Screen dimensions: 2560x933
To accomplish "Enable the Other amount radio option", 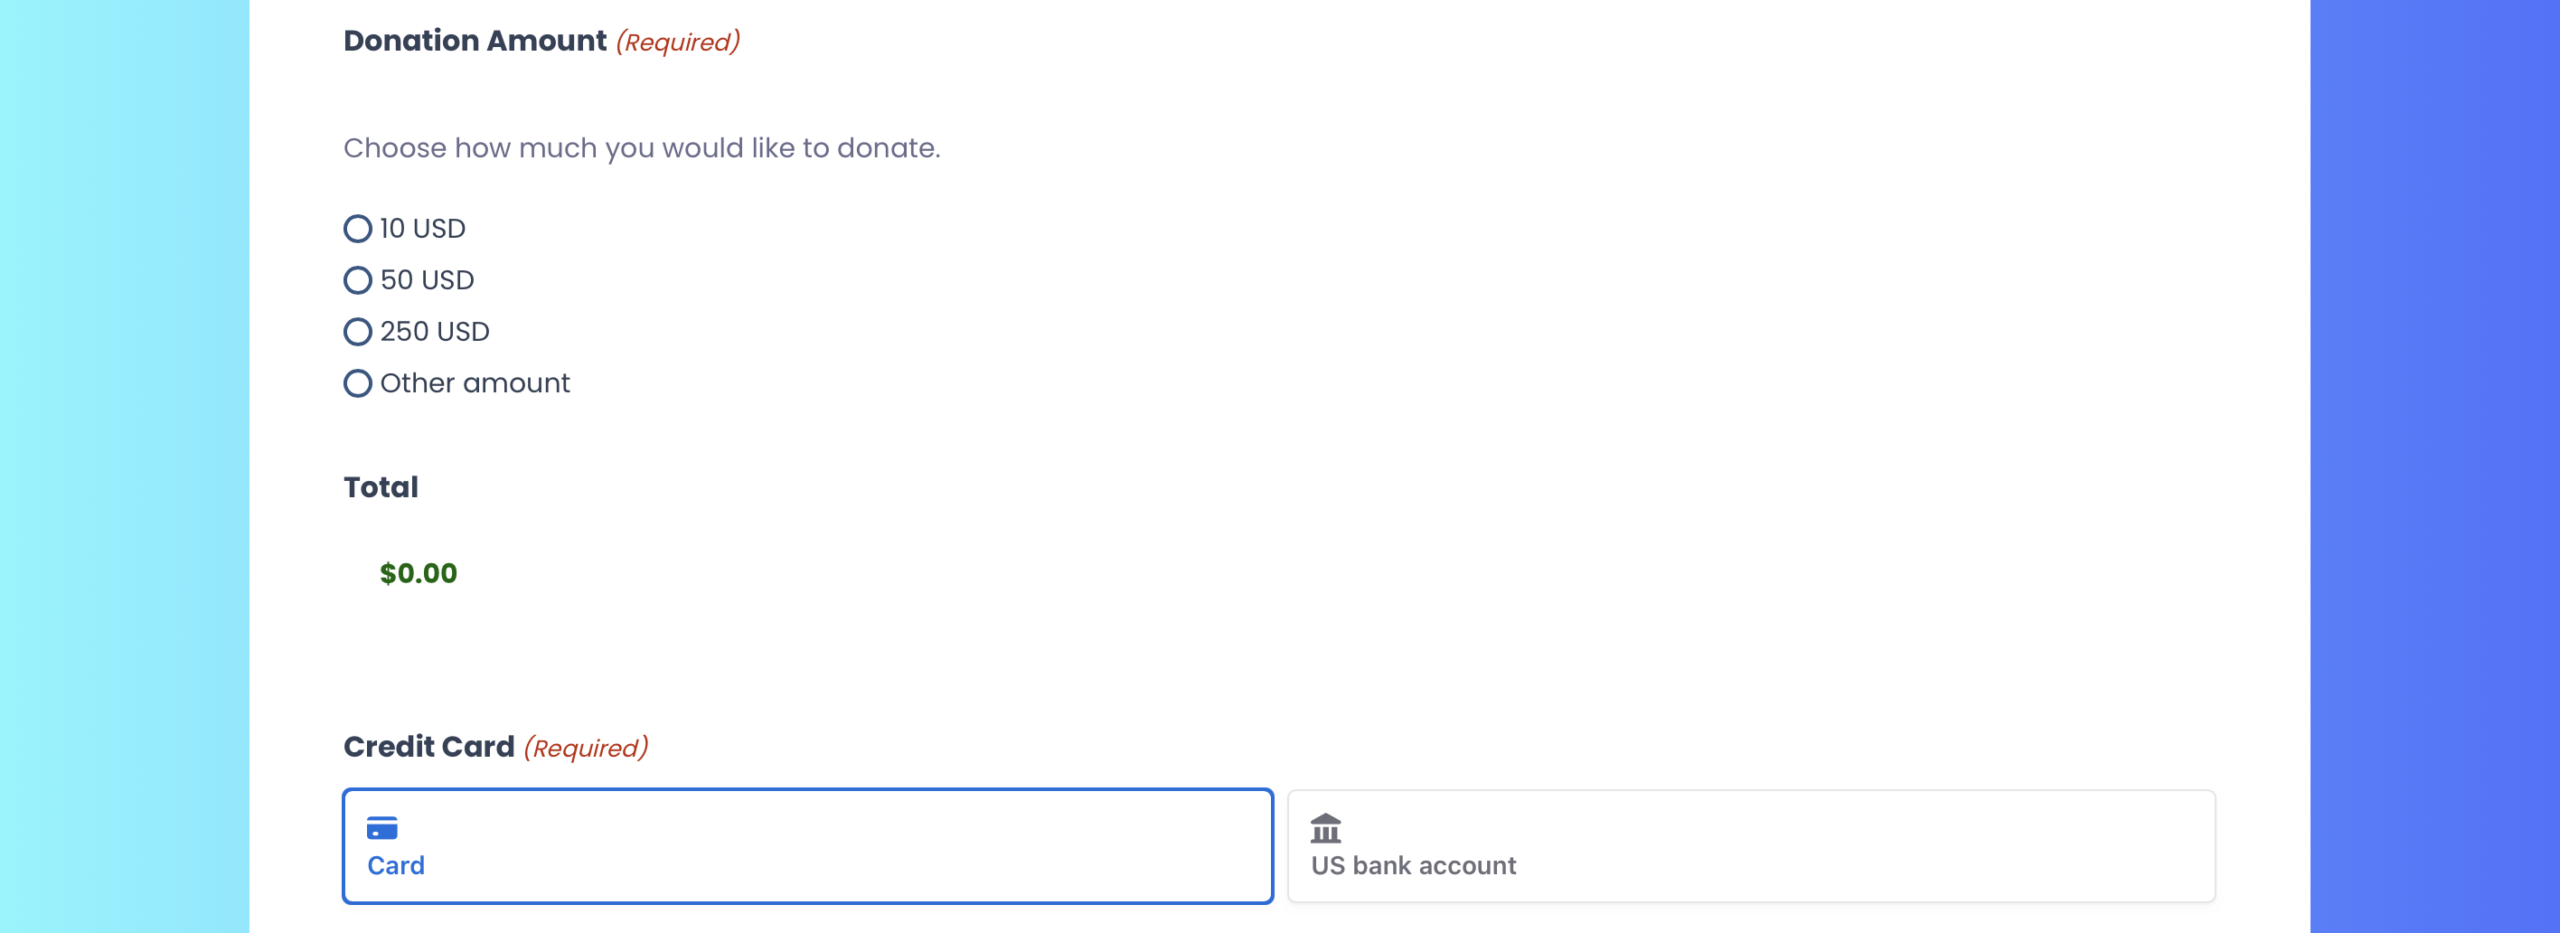I will 357,384.
